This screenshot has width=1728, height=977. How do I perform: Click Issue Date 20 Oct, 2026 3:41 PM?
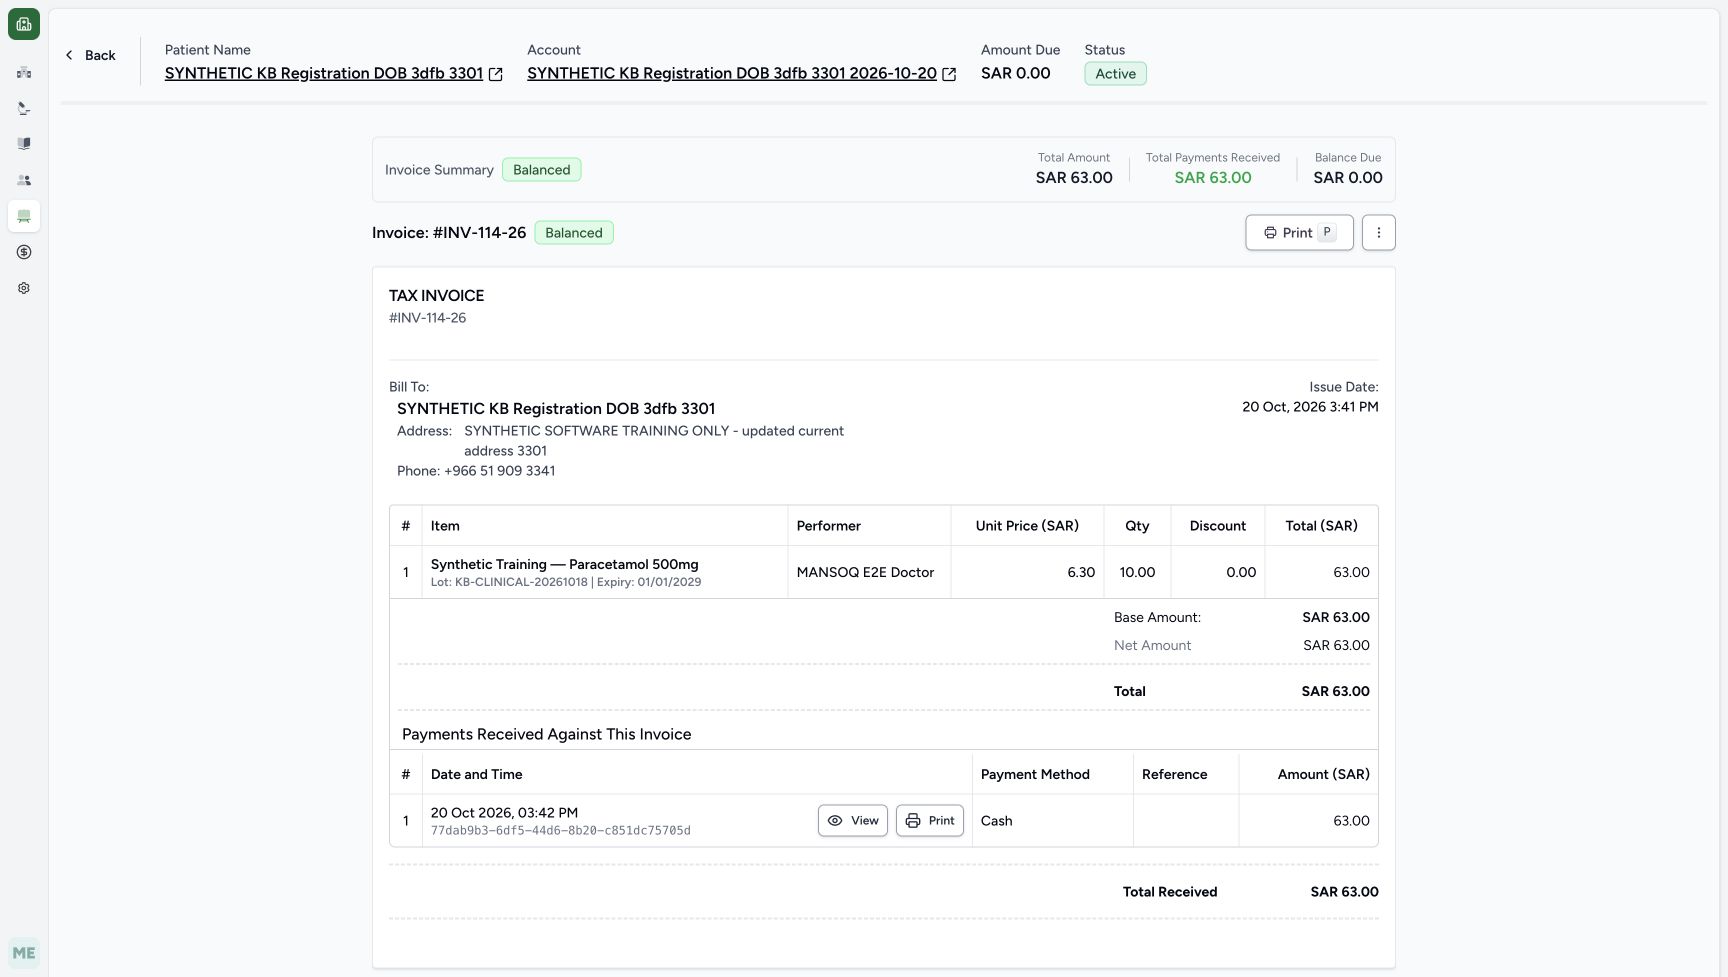pos(1310,407)
